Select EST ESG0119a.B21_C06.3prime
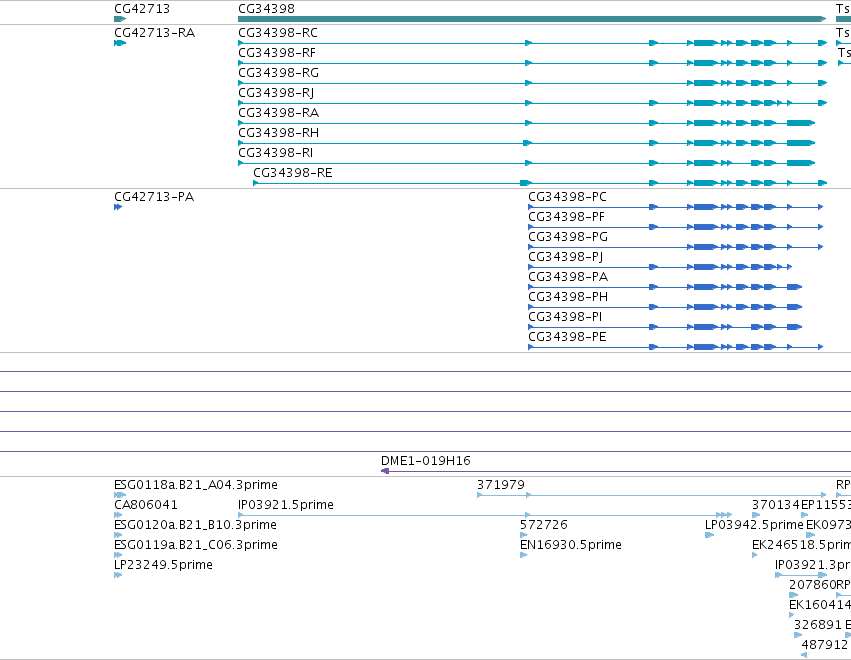This screenshot has height=660, width=851. point(196,545)
